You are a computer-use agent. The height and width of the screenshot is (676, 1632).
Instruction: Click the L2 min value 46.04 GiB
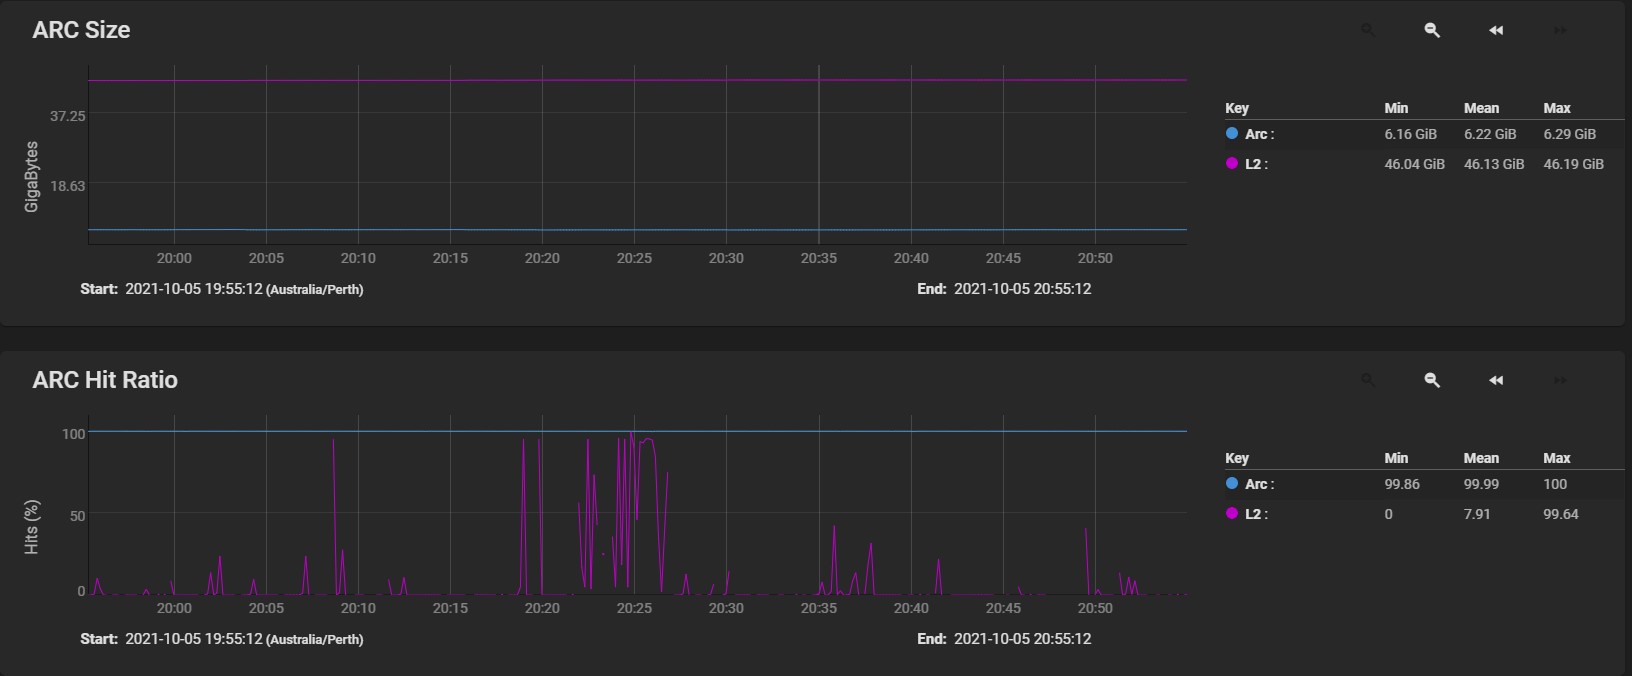(1414, 164)
